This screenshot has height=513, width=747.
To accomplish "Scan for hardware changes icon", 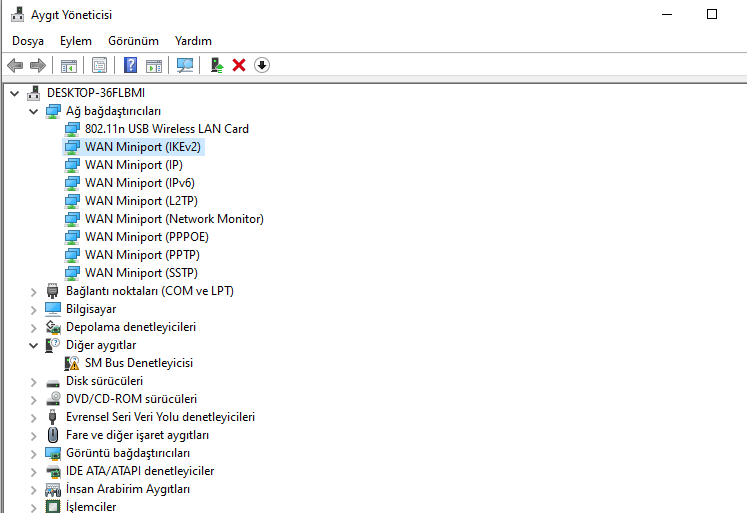I will [185, 65].
